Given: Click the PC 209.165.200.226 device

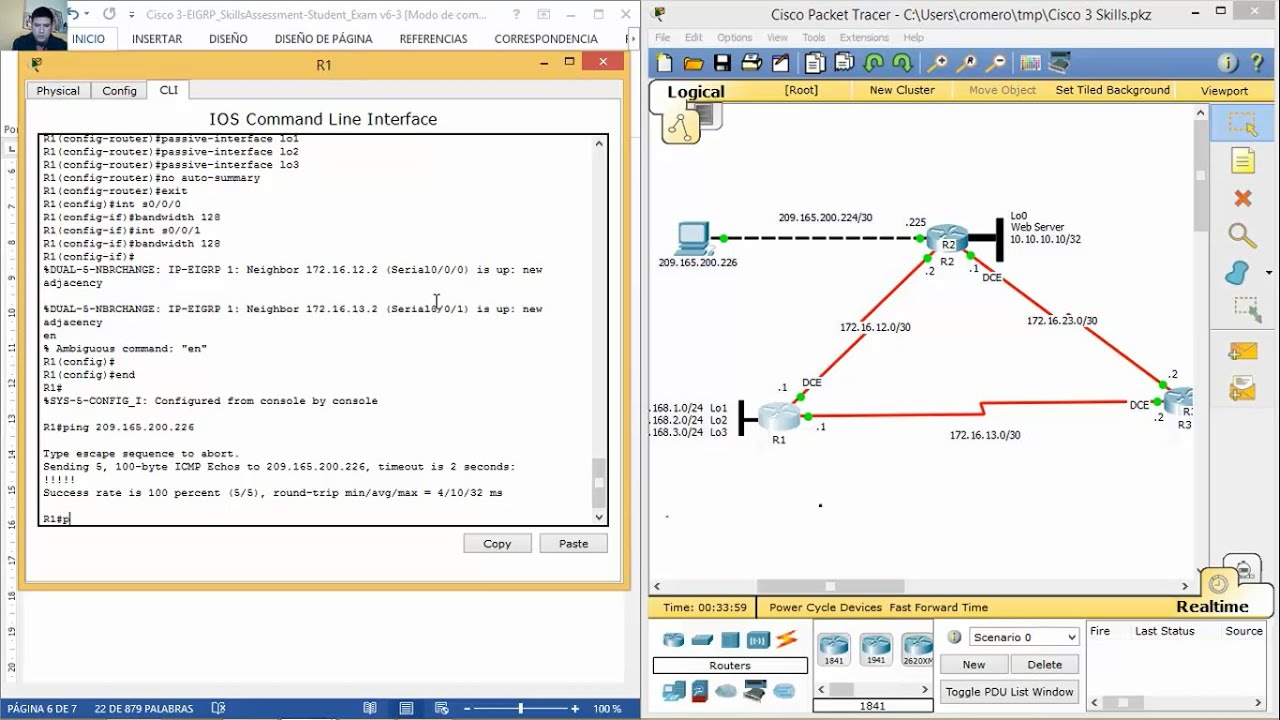Looking at the screenshot, I should 692,238.
